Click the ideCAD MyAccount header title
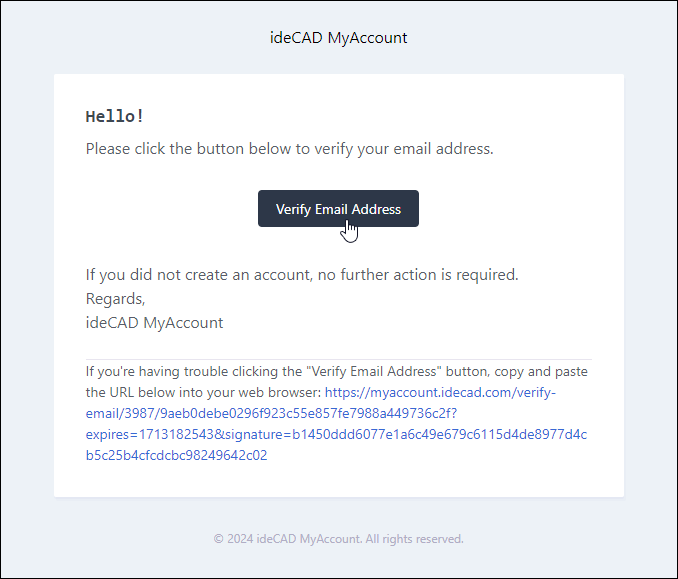 click(339, 38)
